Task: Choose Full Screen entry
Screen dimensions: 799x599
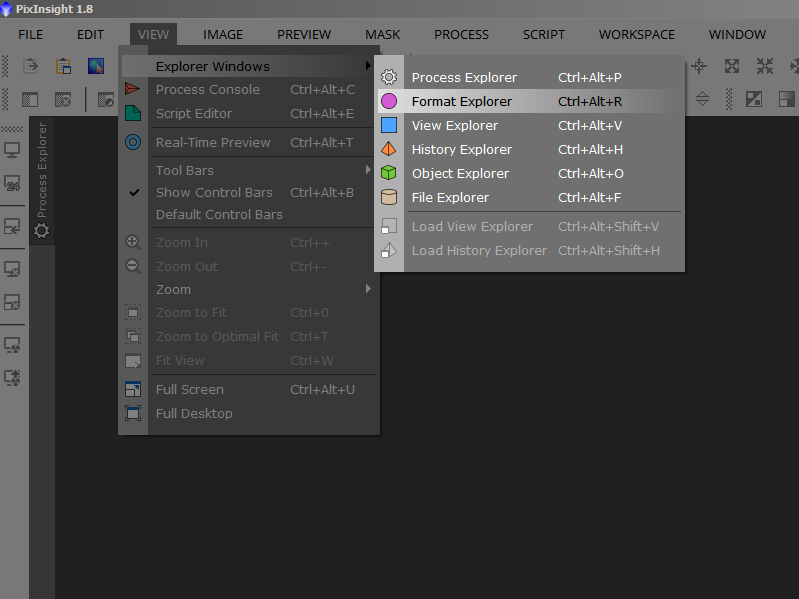Action: pyautogui.click(x=248, y=389)
